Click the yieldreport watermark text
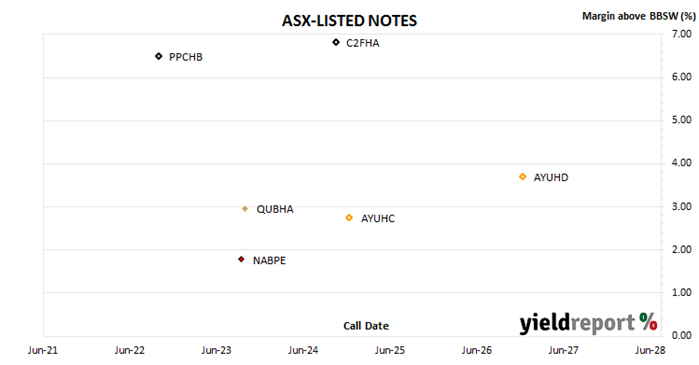Viewport: 699px width, 365px height. click(577, 323)
